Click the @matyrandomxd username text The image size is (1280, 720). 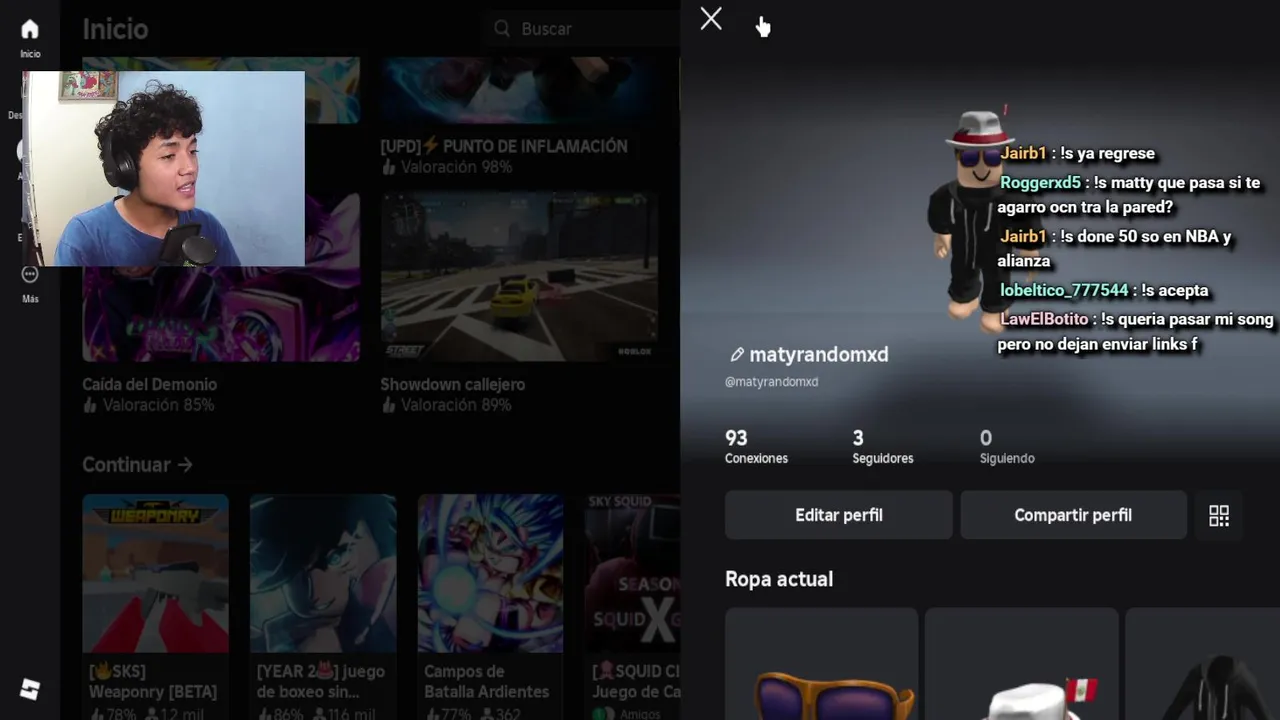[771, 382]
